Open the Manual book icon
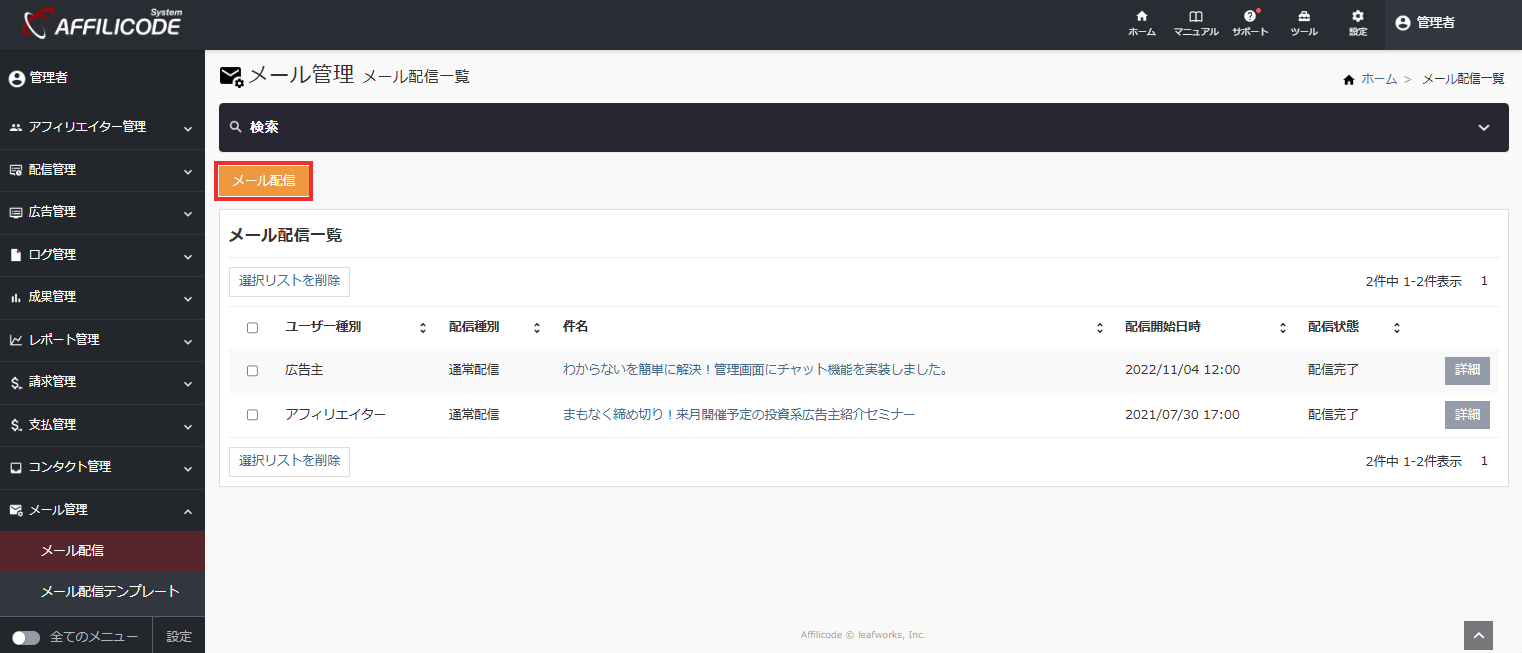Image resolution: width=1522 pixels, height=653 pixels. pyautogui.click(x=1195, y=18)
